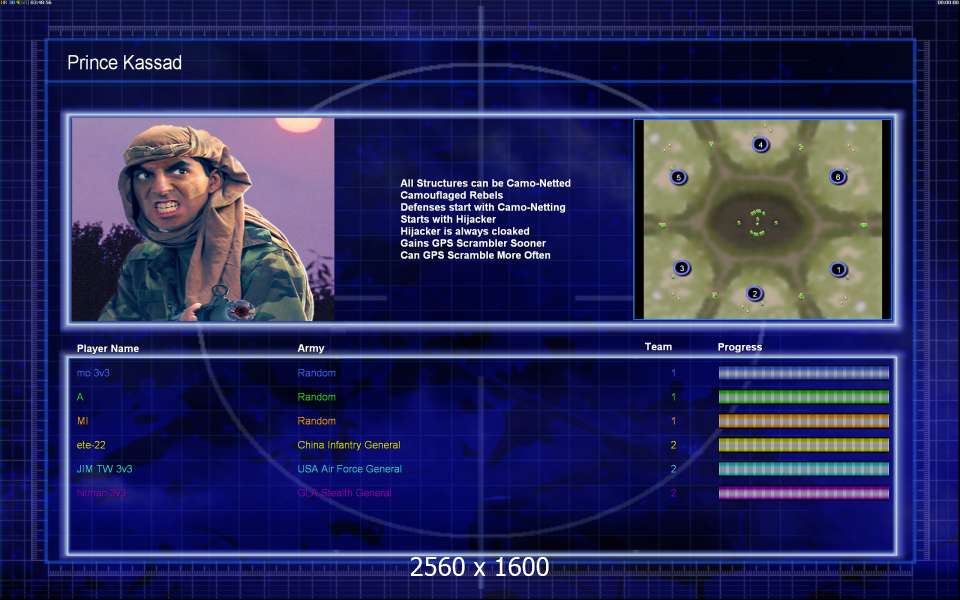Select start position marker 1 on minimap

838,269
